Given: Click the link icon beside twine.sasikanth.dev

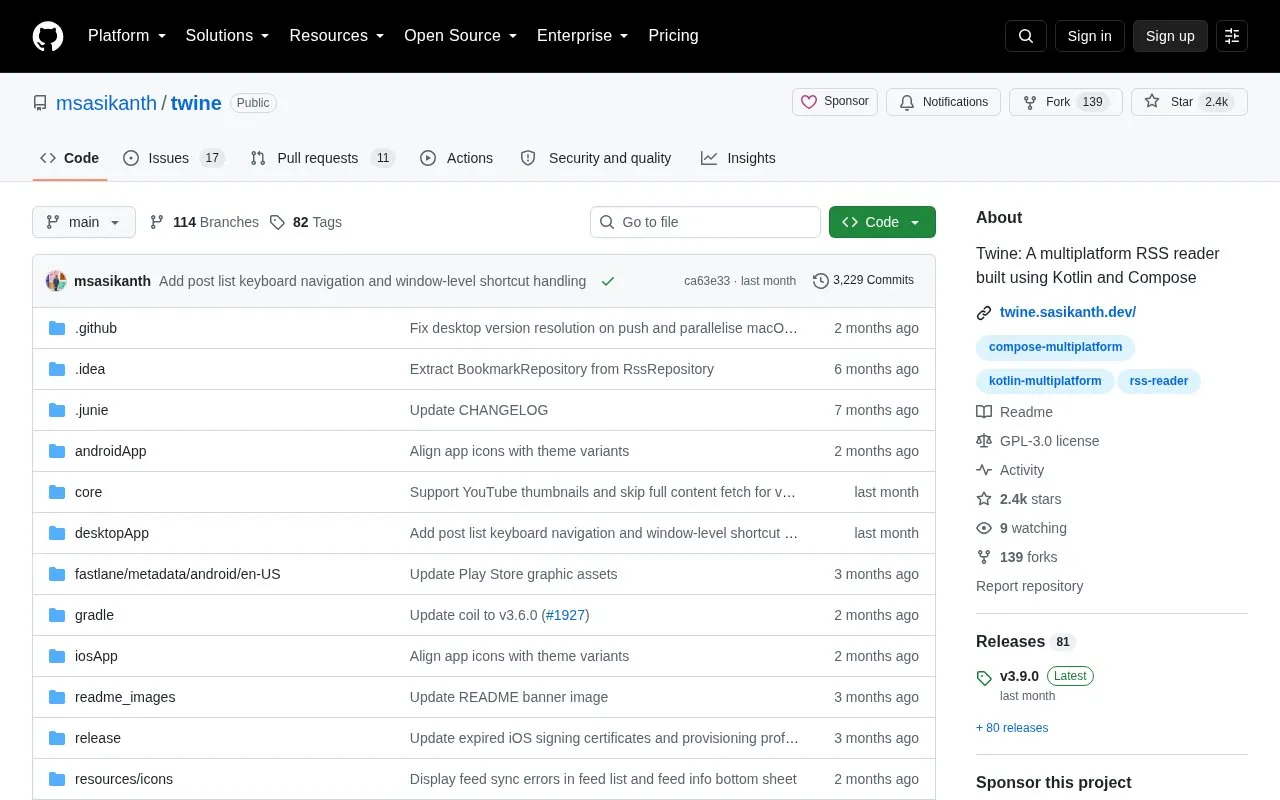Looking at the screenshot, I should pyautogui.click(x=984, y=313).
